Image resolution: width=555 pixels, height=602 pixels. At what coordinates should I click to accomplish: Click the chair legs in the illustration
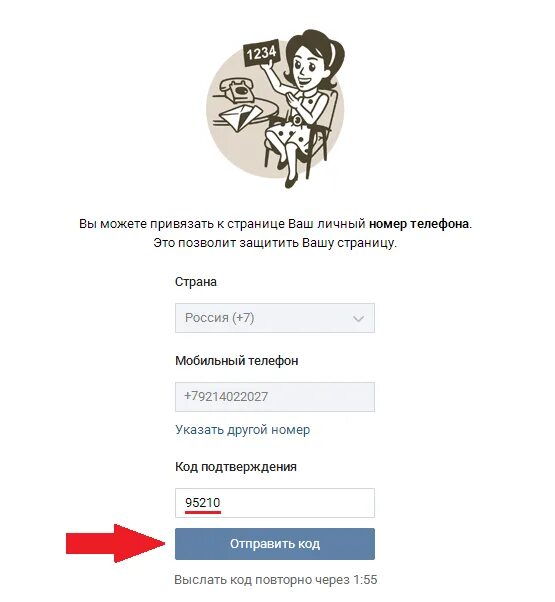tap(297, 159)
